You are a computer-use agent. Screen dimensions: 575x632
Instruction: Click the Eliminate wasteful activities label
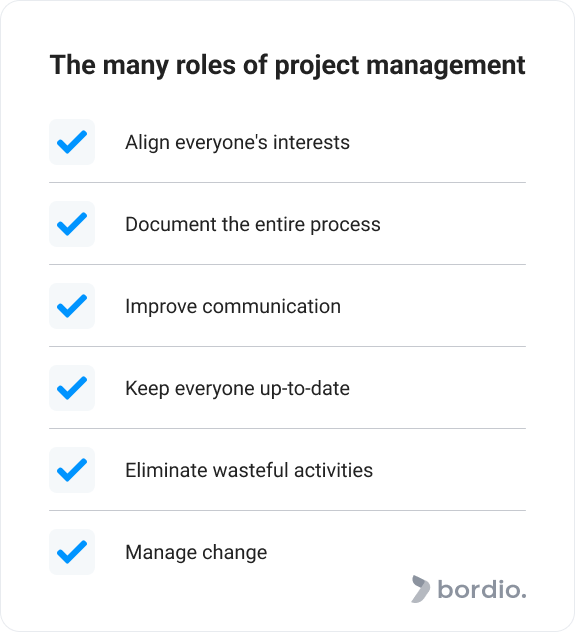[x=249, y=470]
